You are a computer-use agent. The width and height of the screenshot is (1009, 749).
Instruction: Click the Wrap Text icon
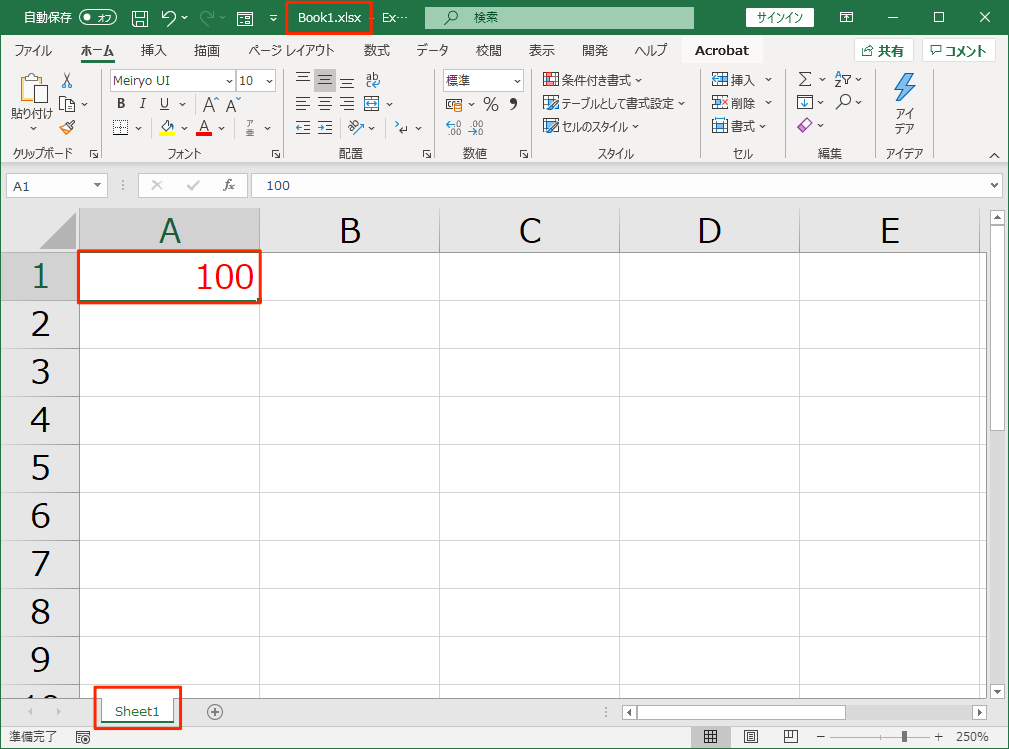click(x=373, y=81)
